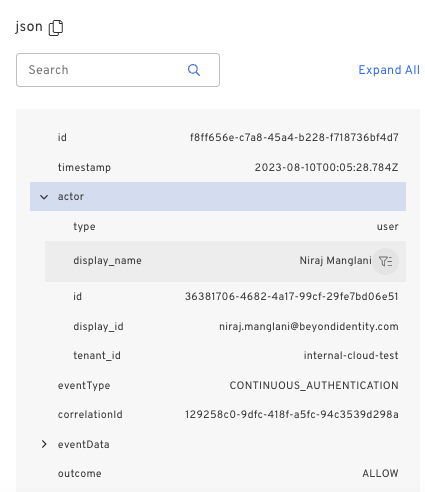The image size is (425, 492).
Task: Click the filter icon next to Niraj Manglani
Action: click(385, 261)
